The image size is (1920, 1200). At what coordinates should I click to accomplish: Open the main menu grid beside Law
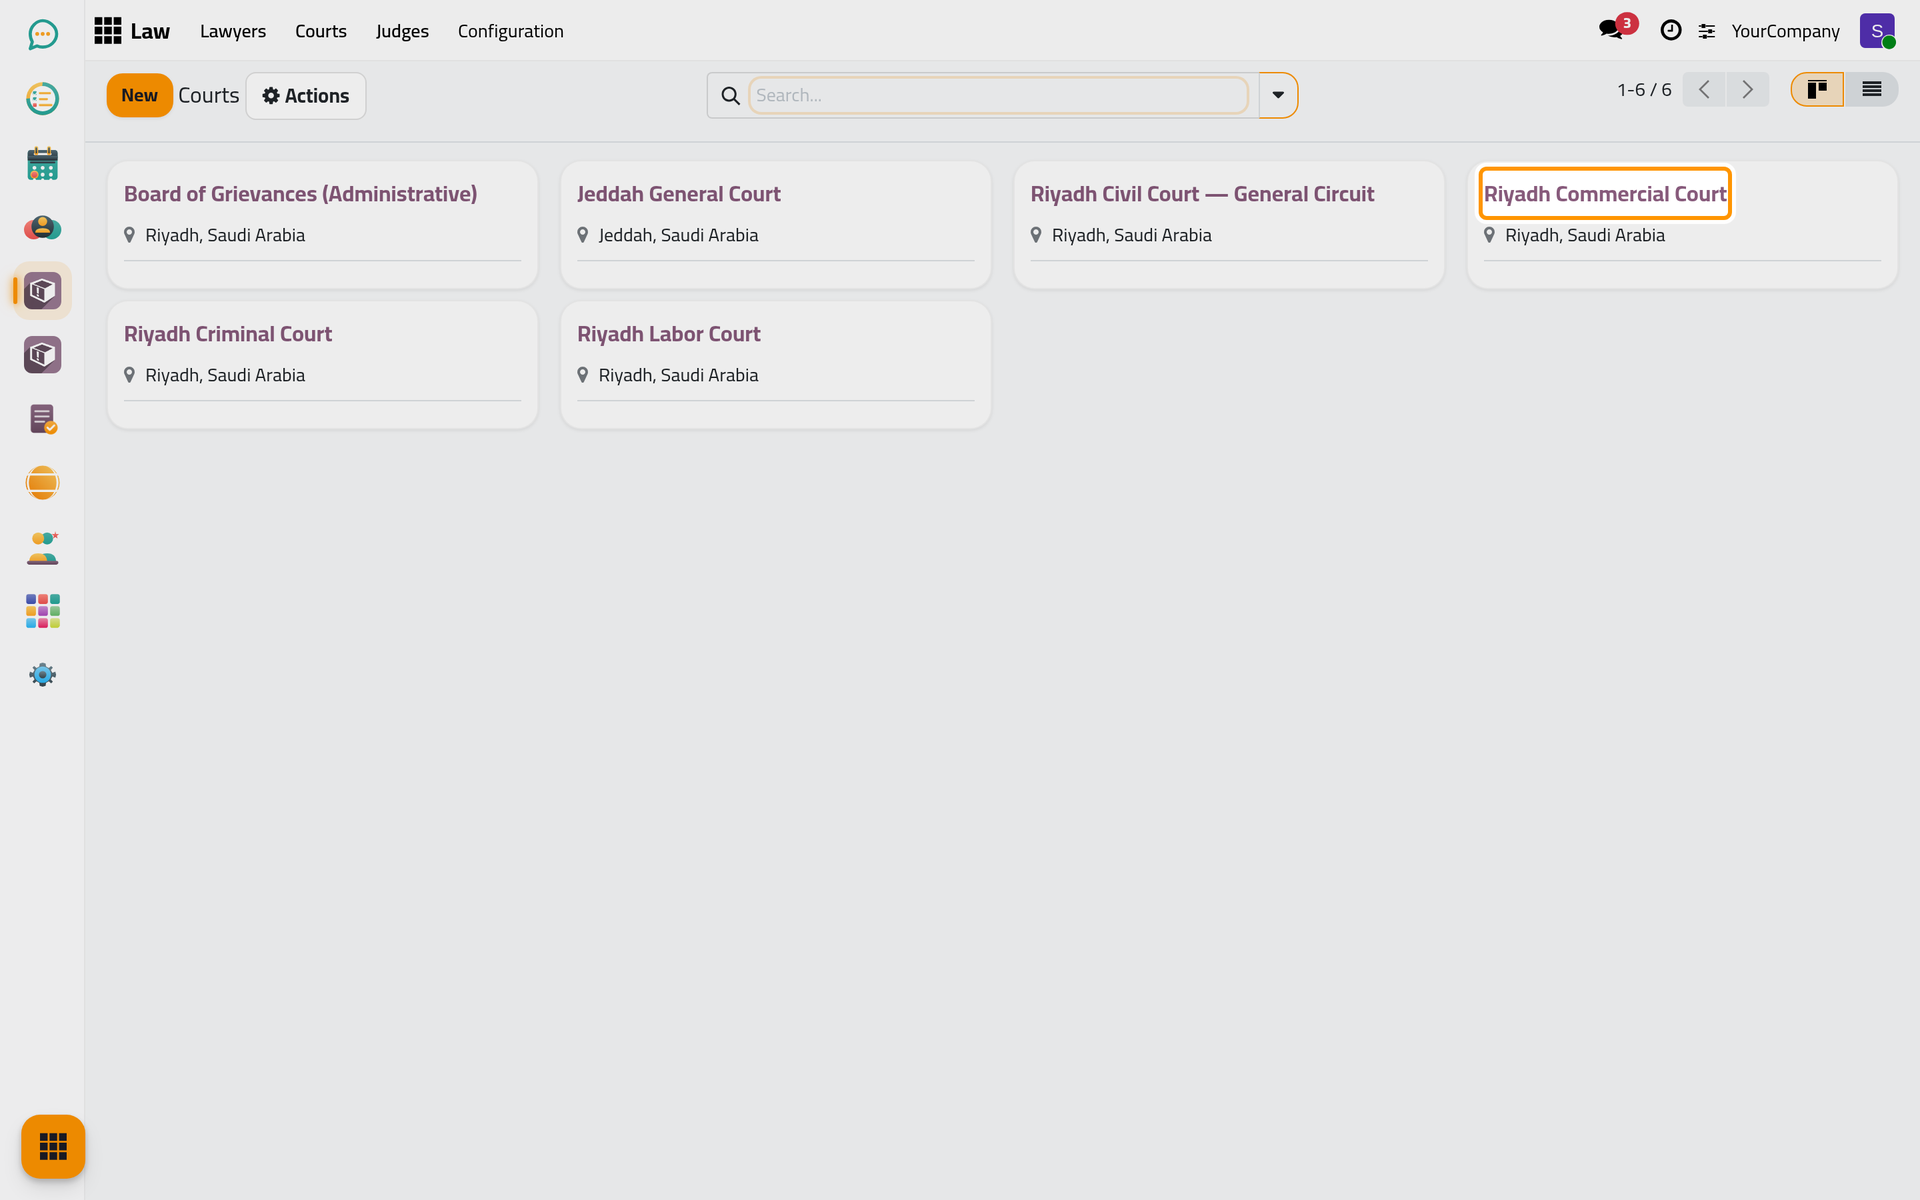coord(108,31)
